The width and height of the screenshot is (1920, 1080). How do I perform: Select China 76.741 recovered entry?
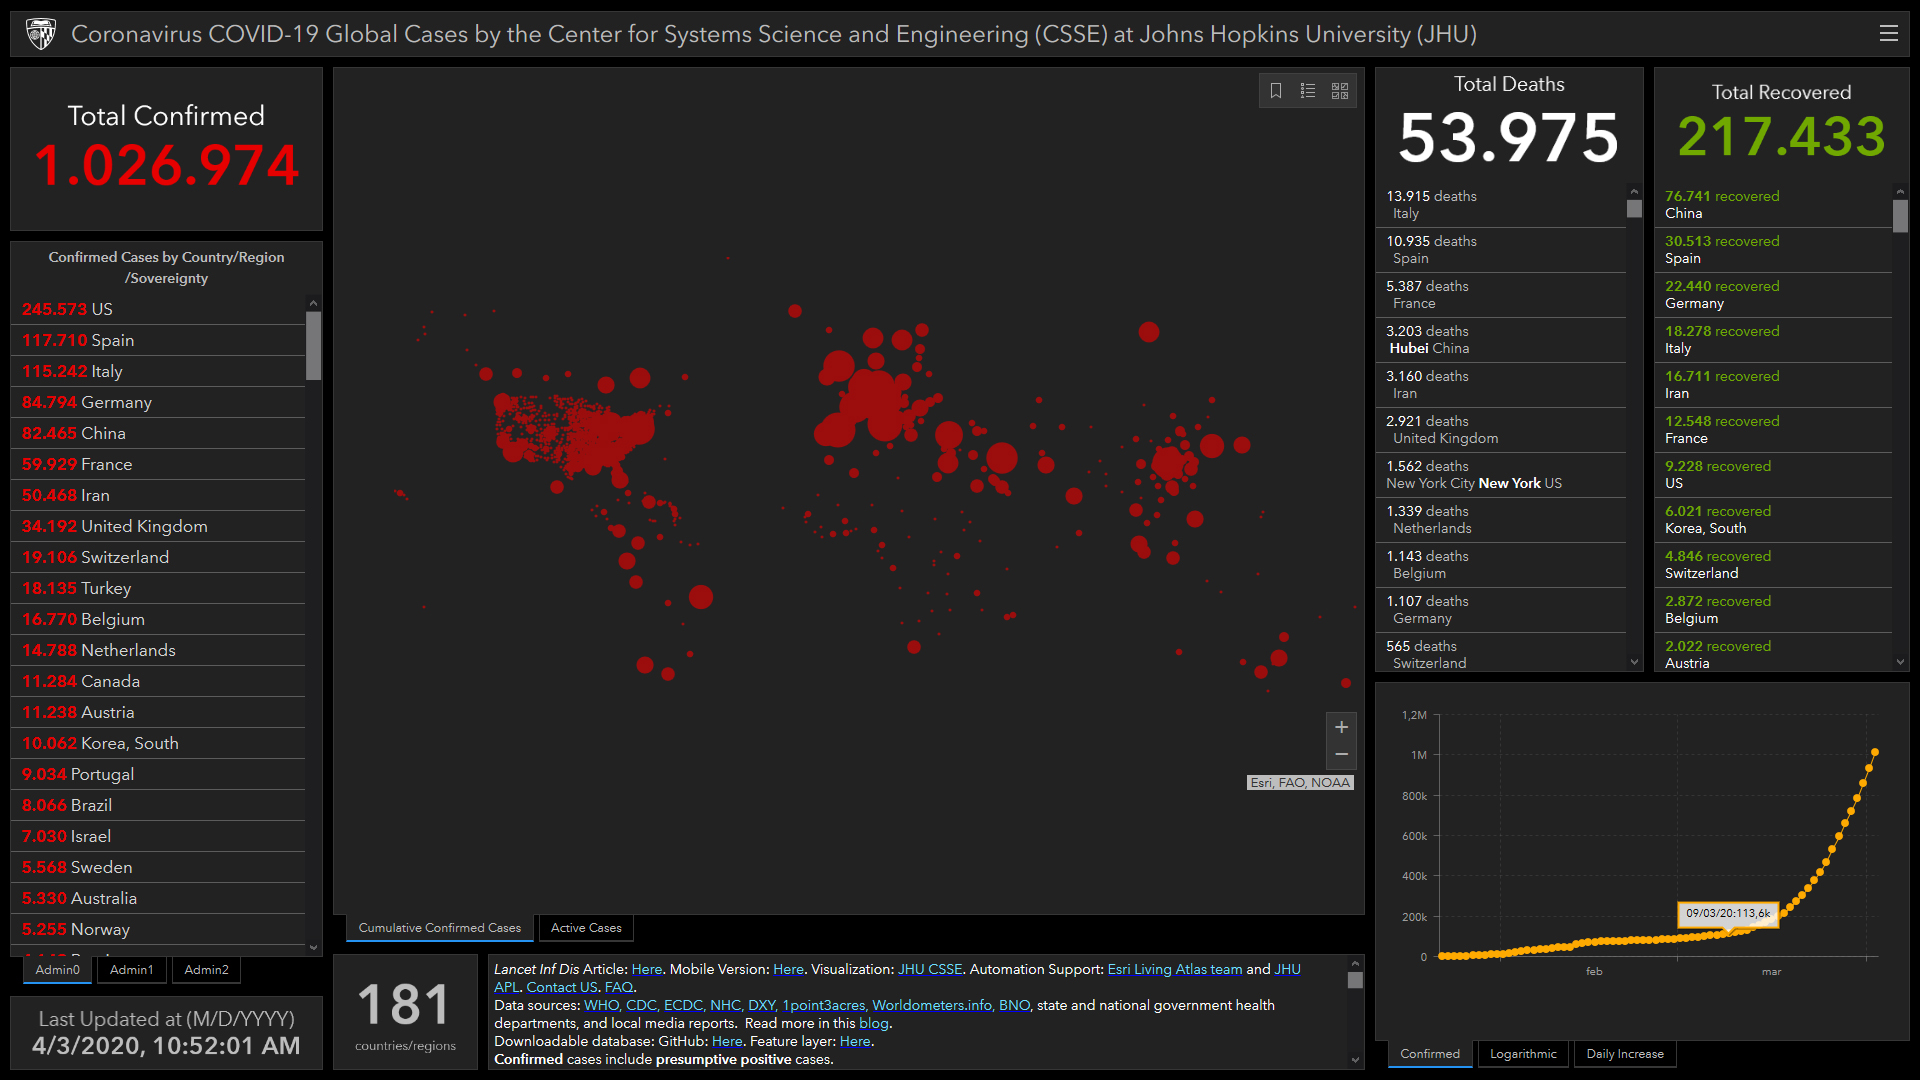click(x=1774, y=205)
